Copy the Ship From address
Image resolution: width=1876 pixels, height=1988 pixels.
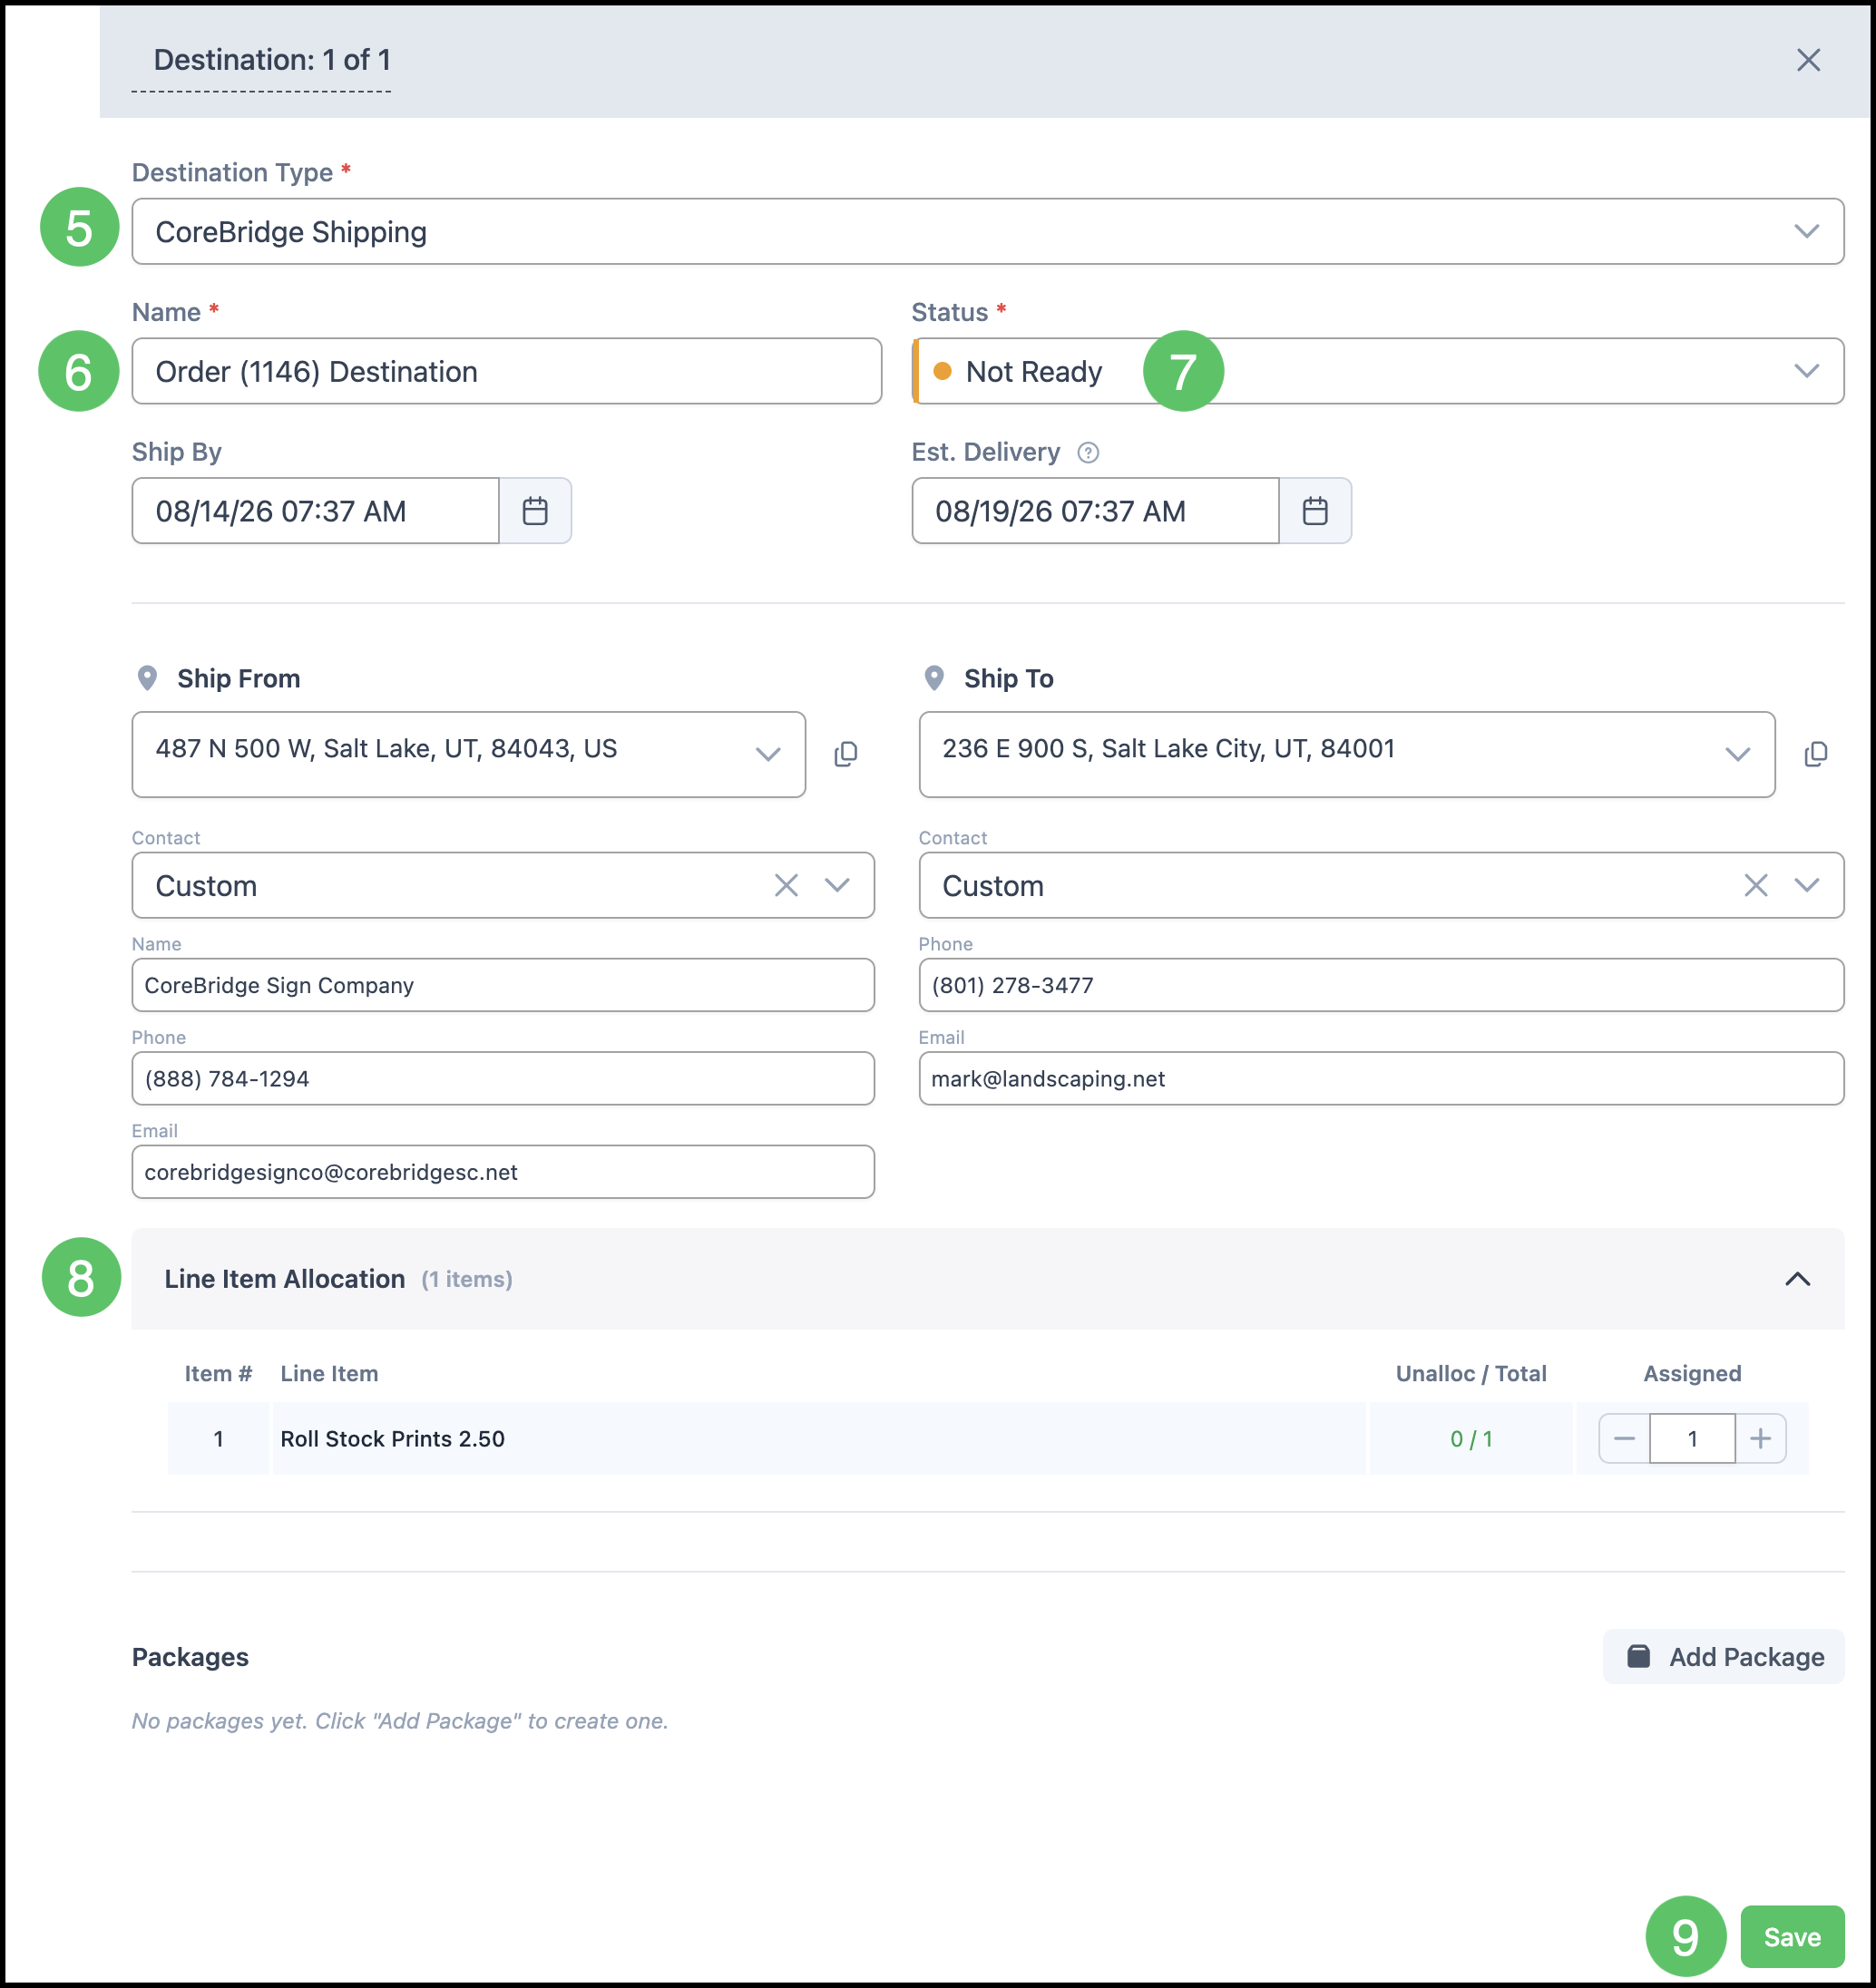[x=846, y=754]
